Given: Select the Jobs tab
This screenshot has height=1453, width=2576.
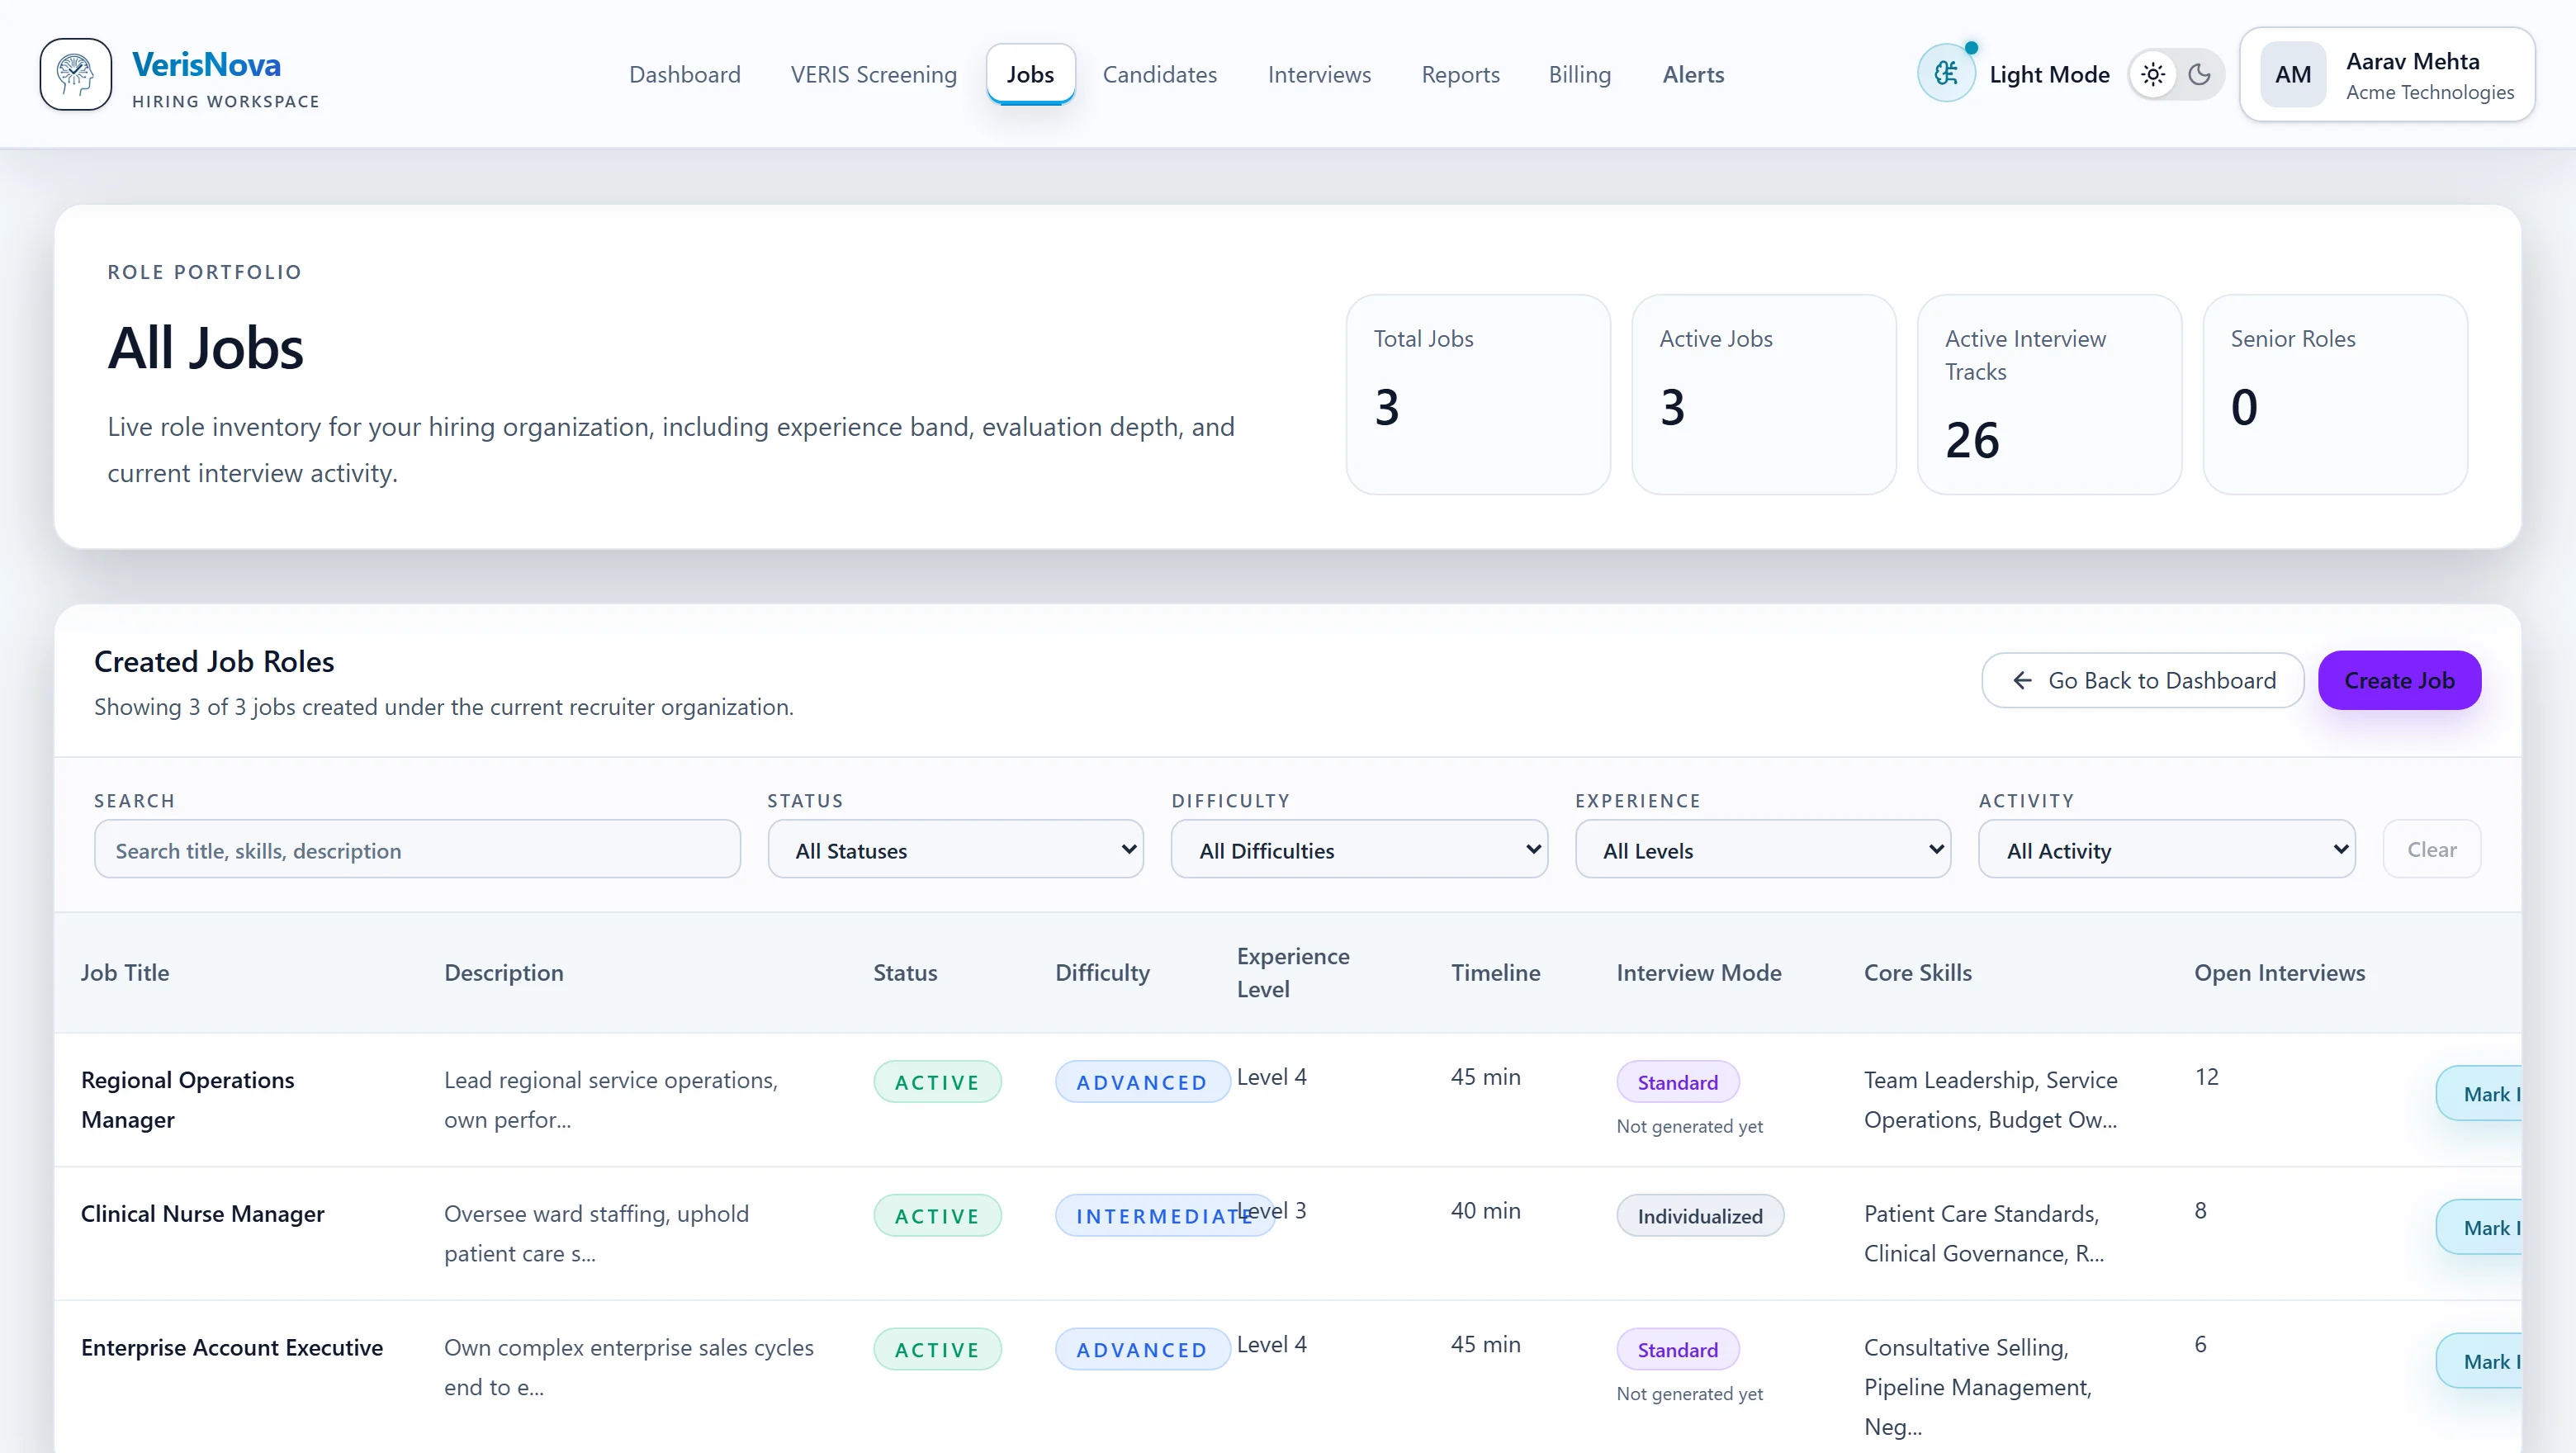Looking at the screenshot, I should pyautogui.click(x=1030, y=74).
